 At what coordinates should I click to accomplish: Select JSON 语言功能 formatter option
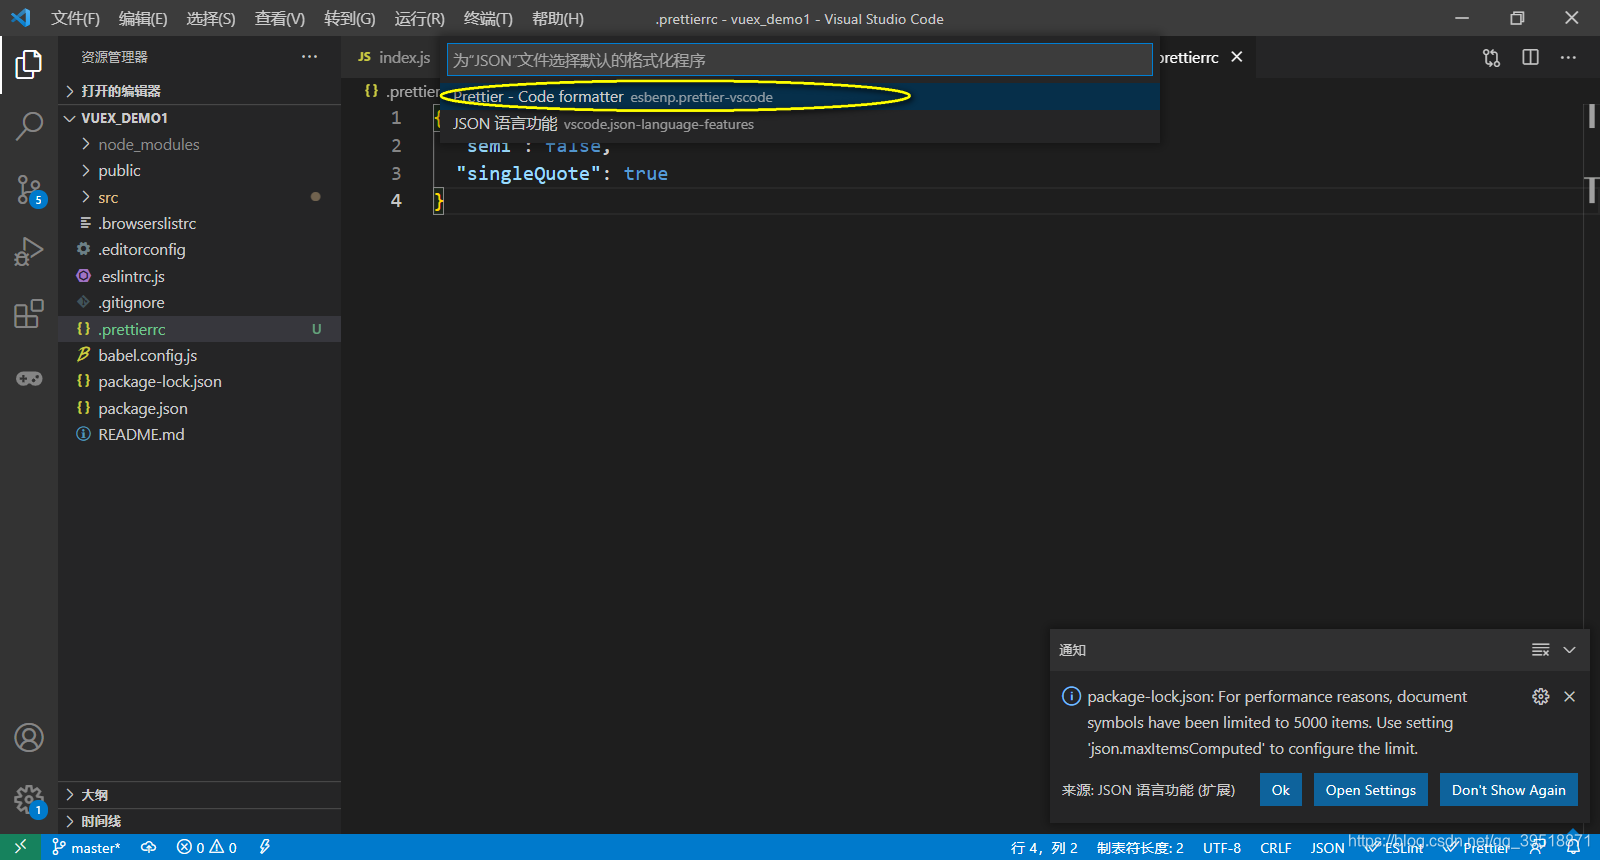[x=800, y=124]
